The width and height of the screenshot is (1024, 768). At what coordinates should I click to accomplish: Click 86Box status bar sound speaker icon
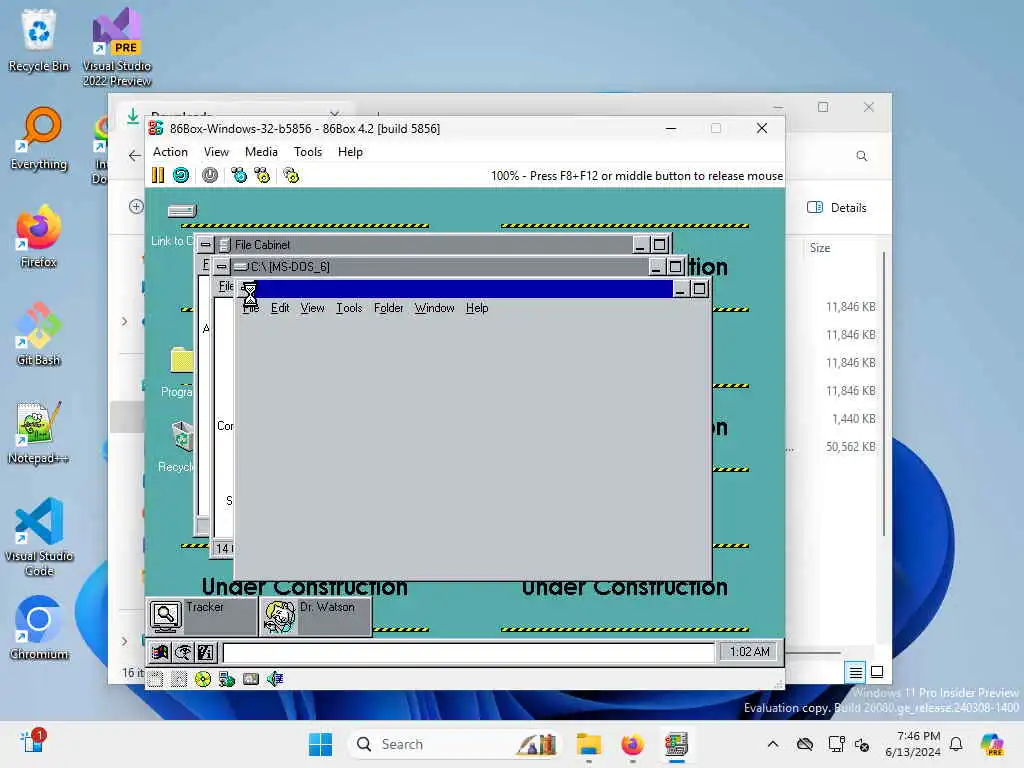click(x=275, y=679)
